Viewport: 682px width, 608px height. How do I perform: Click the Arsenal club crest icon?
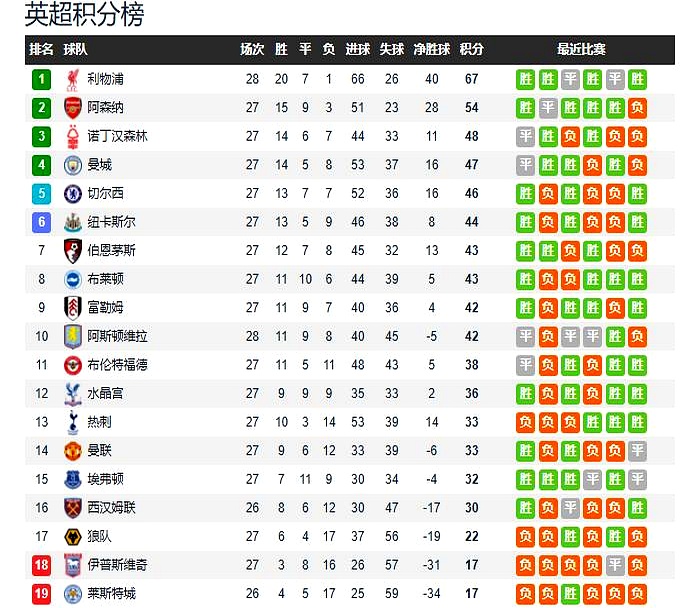72,108
